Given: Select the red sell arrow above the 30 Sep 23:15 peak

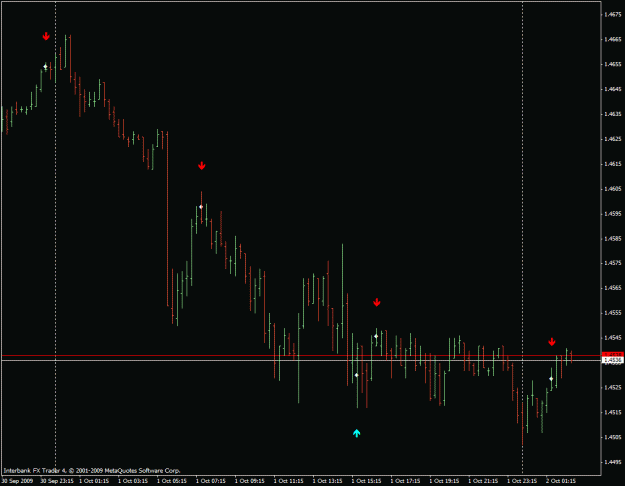Looking at the screenshot, I should coord(46,36).
